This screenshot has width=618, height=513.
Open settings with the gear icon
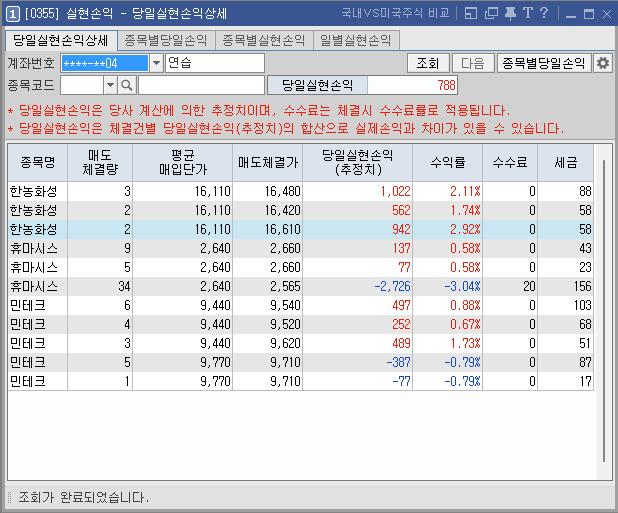(x=603, y=63)
